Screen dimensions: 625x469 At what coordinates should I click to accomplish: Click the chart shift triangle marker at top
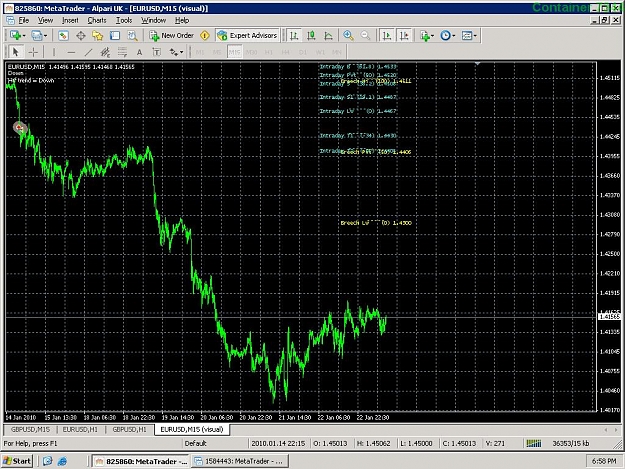[477, 63]
